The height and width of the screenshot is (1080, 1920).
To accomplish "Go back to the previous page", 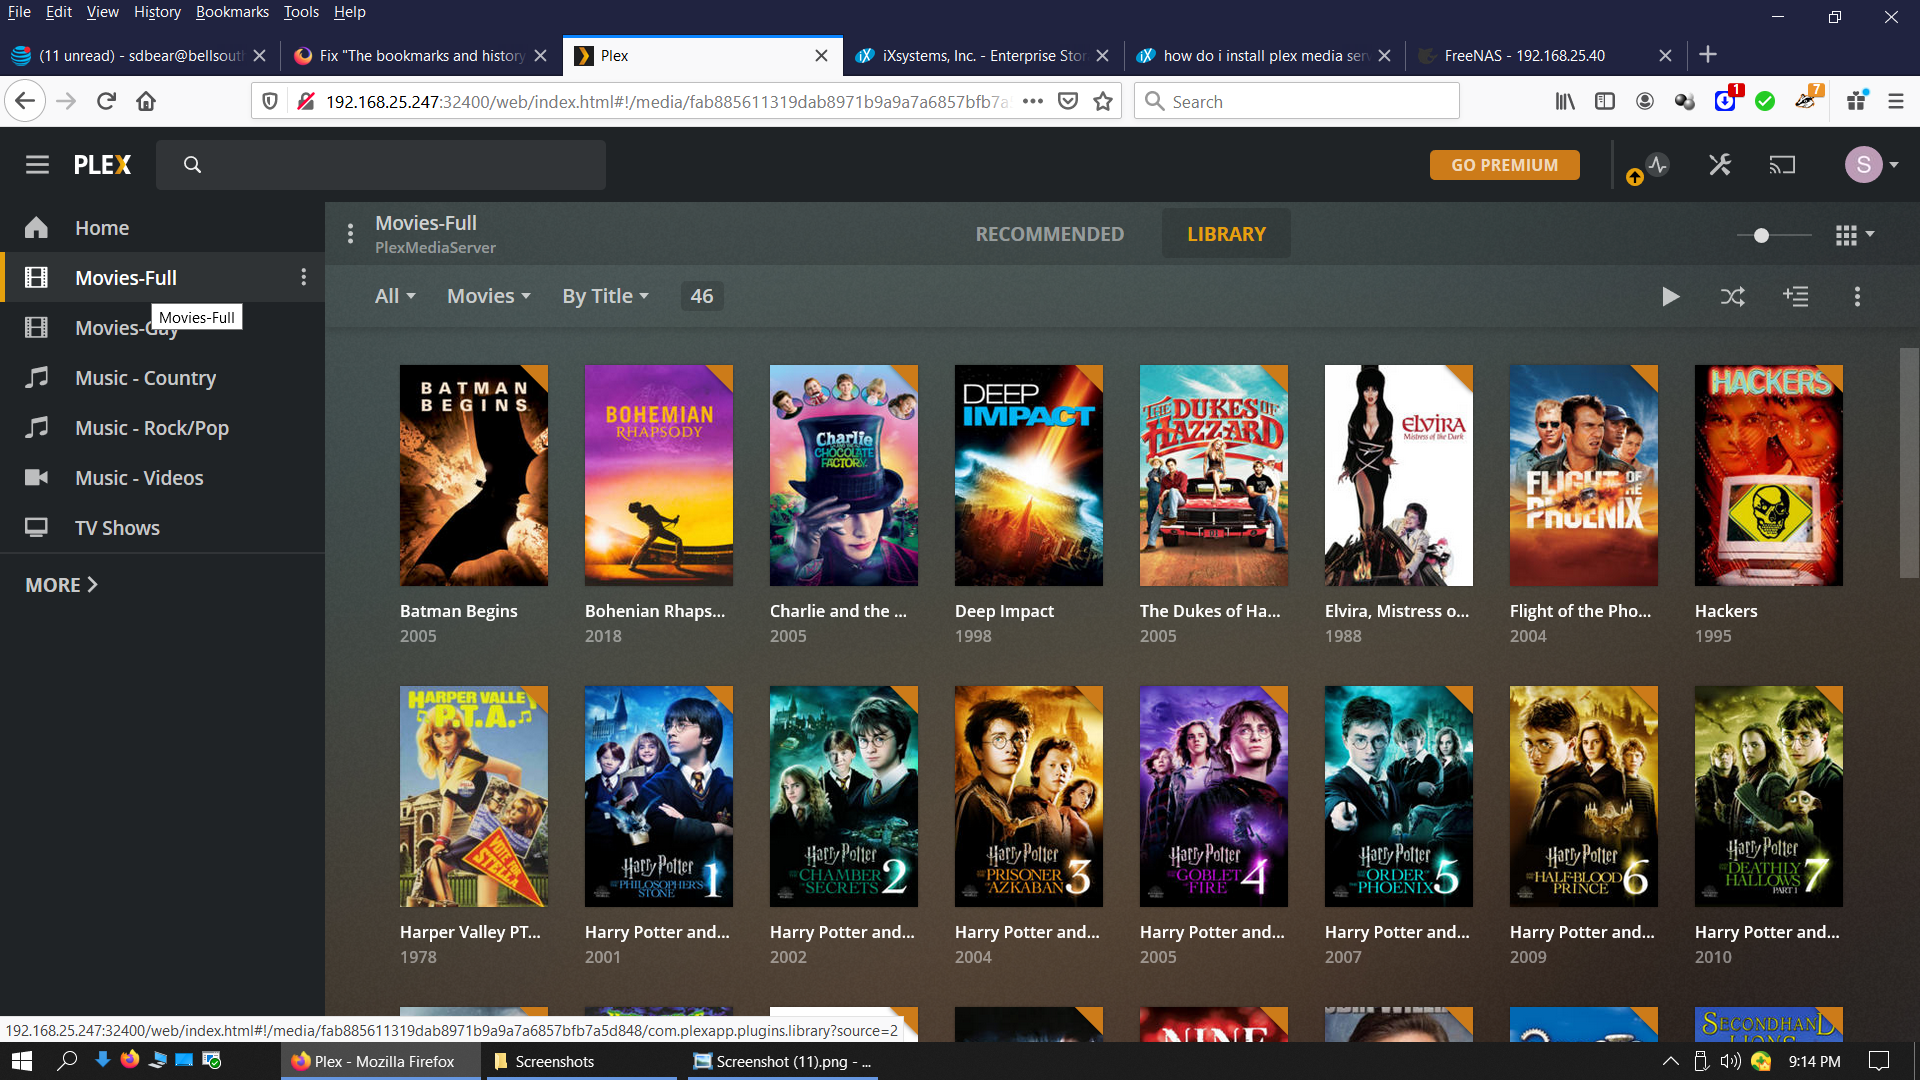I will coord(25,101).
